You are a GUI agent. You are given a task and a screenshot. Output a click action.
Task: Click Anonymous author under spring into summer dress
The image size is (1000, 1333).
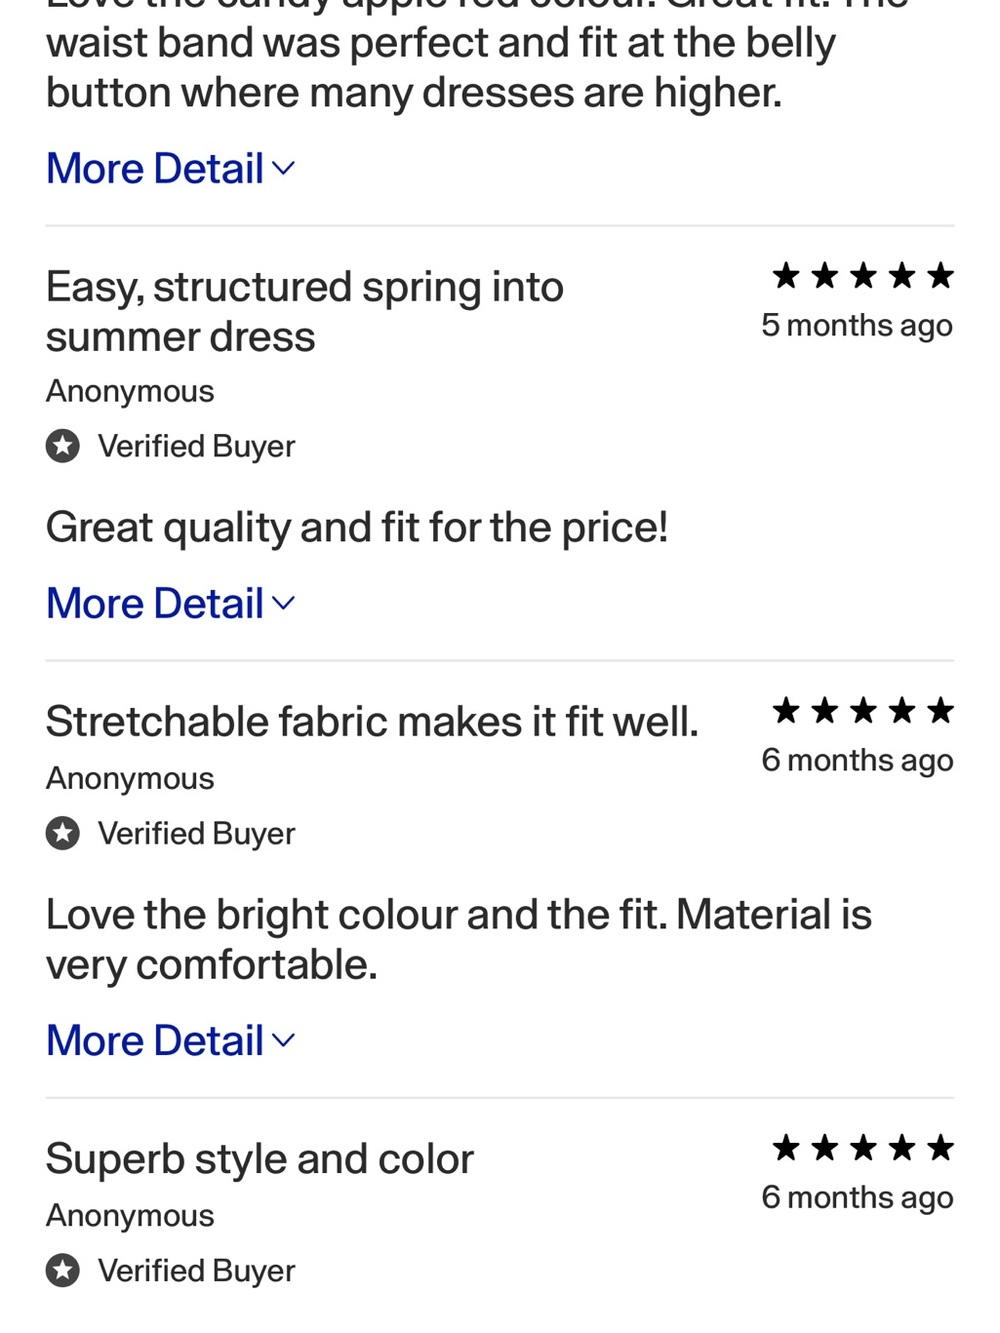point(130,391)
